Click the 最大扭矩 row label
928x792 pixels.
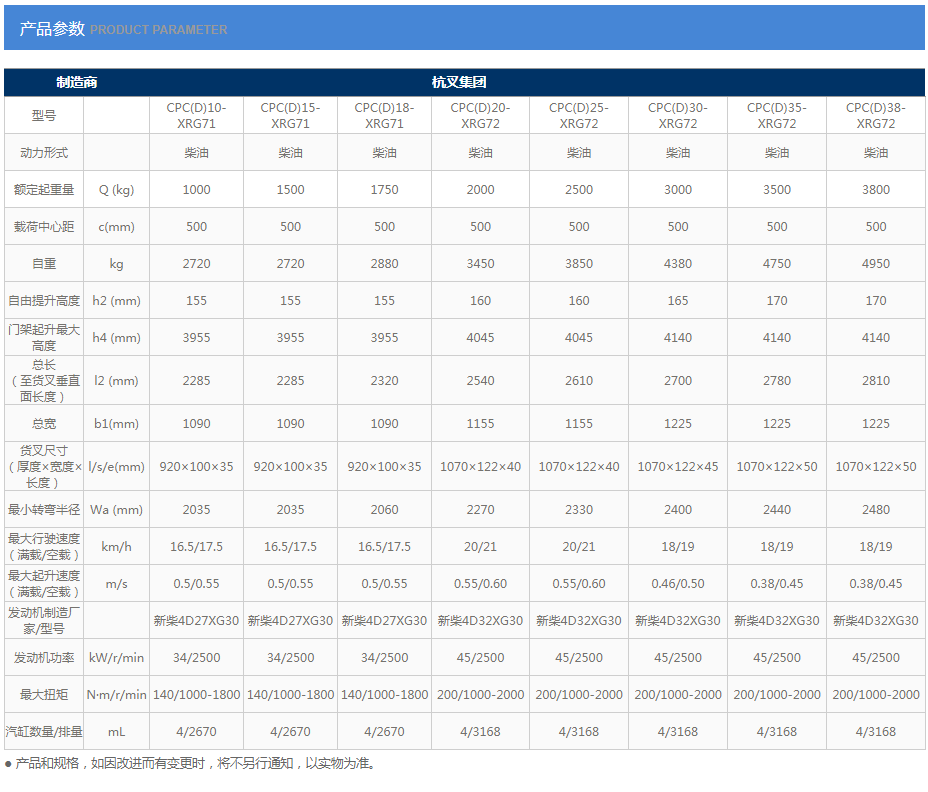pyautogui.click(x=44, y=695)
